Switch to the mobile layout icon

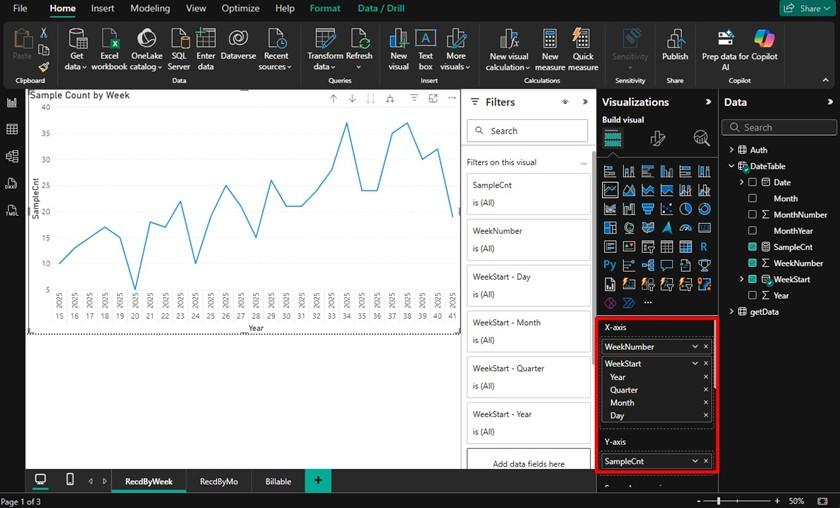(x=69, y=481)
